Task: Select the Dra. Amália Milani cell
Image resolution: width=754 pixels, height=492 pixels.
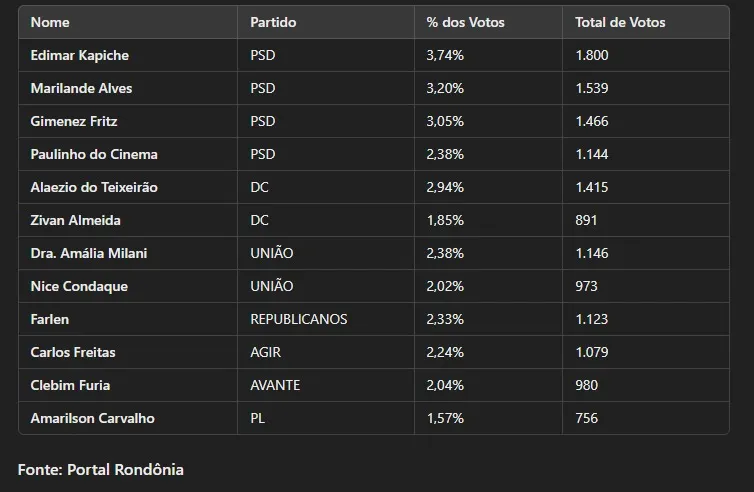Action: 88,253
